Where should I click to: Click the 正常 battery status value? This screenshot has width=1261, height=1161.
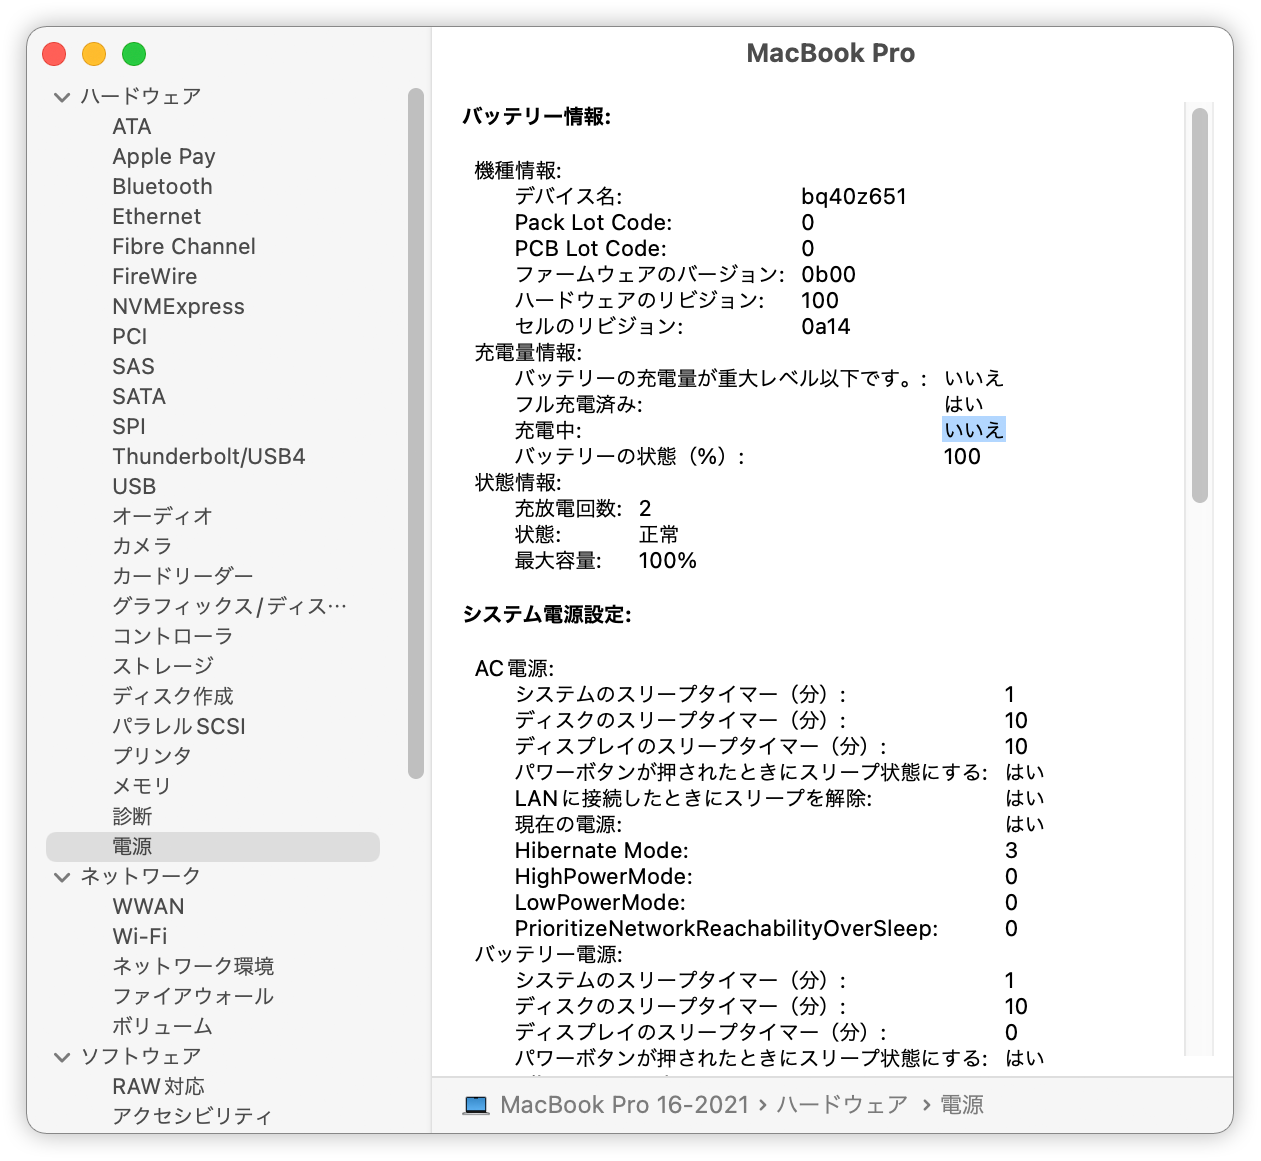point(659,535)
